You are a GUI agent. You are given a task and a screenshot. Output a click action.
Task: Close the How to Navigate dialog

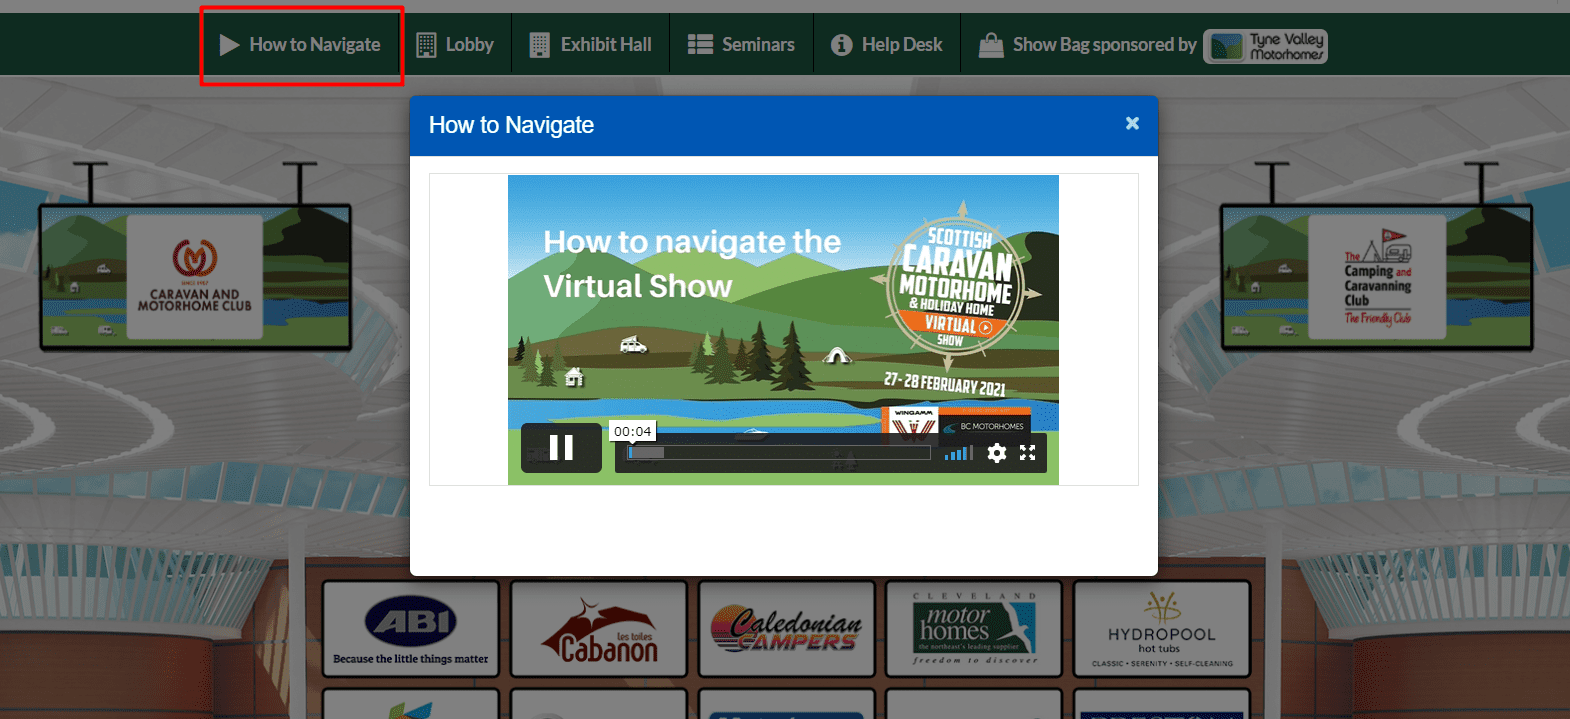[1132, 123]
